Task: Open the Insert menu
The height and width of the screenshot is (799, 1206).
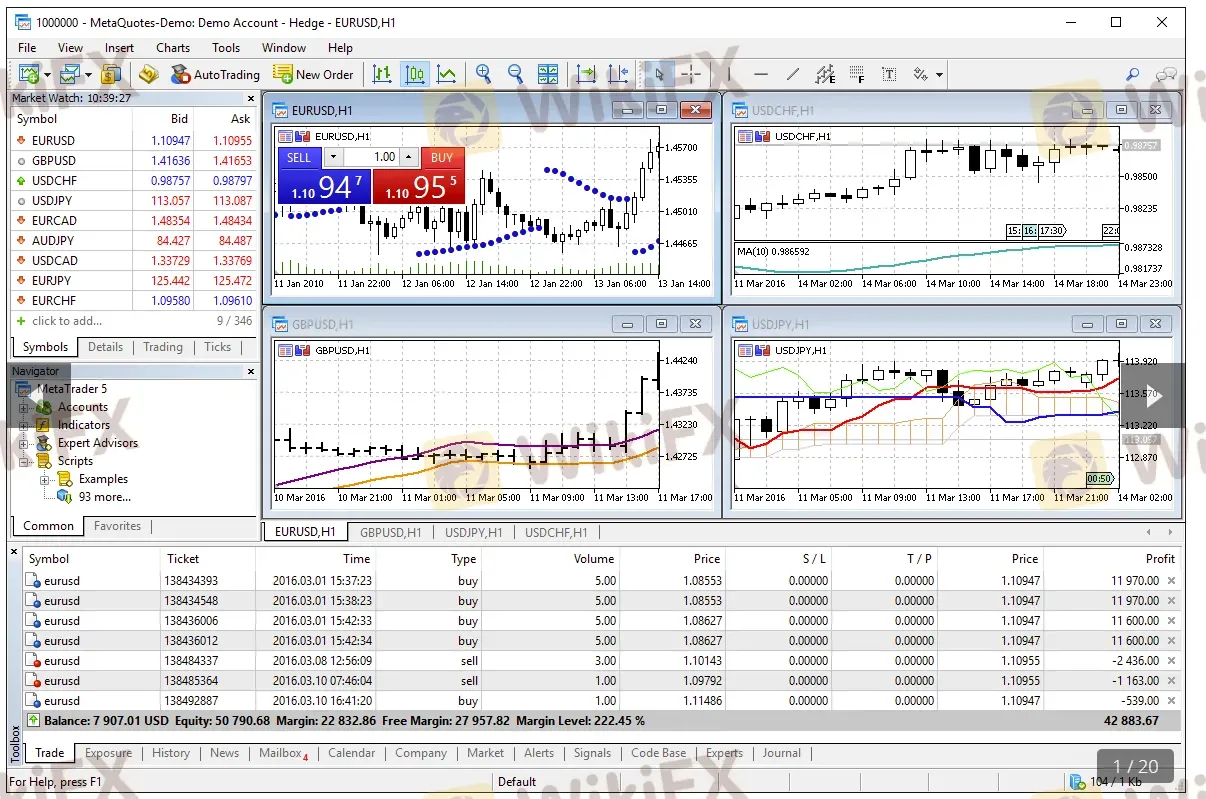Action: (119, 47)
